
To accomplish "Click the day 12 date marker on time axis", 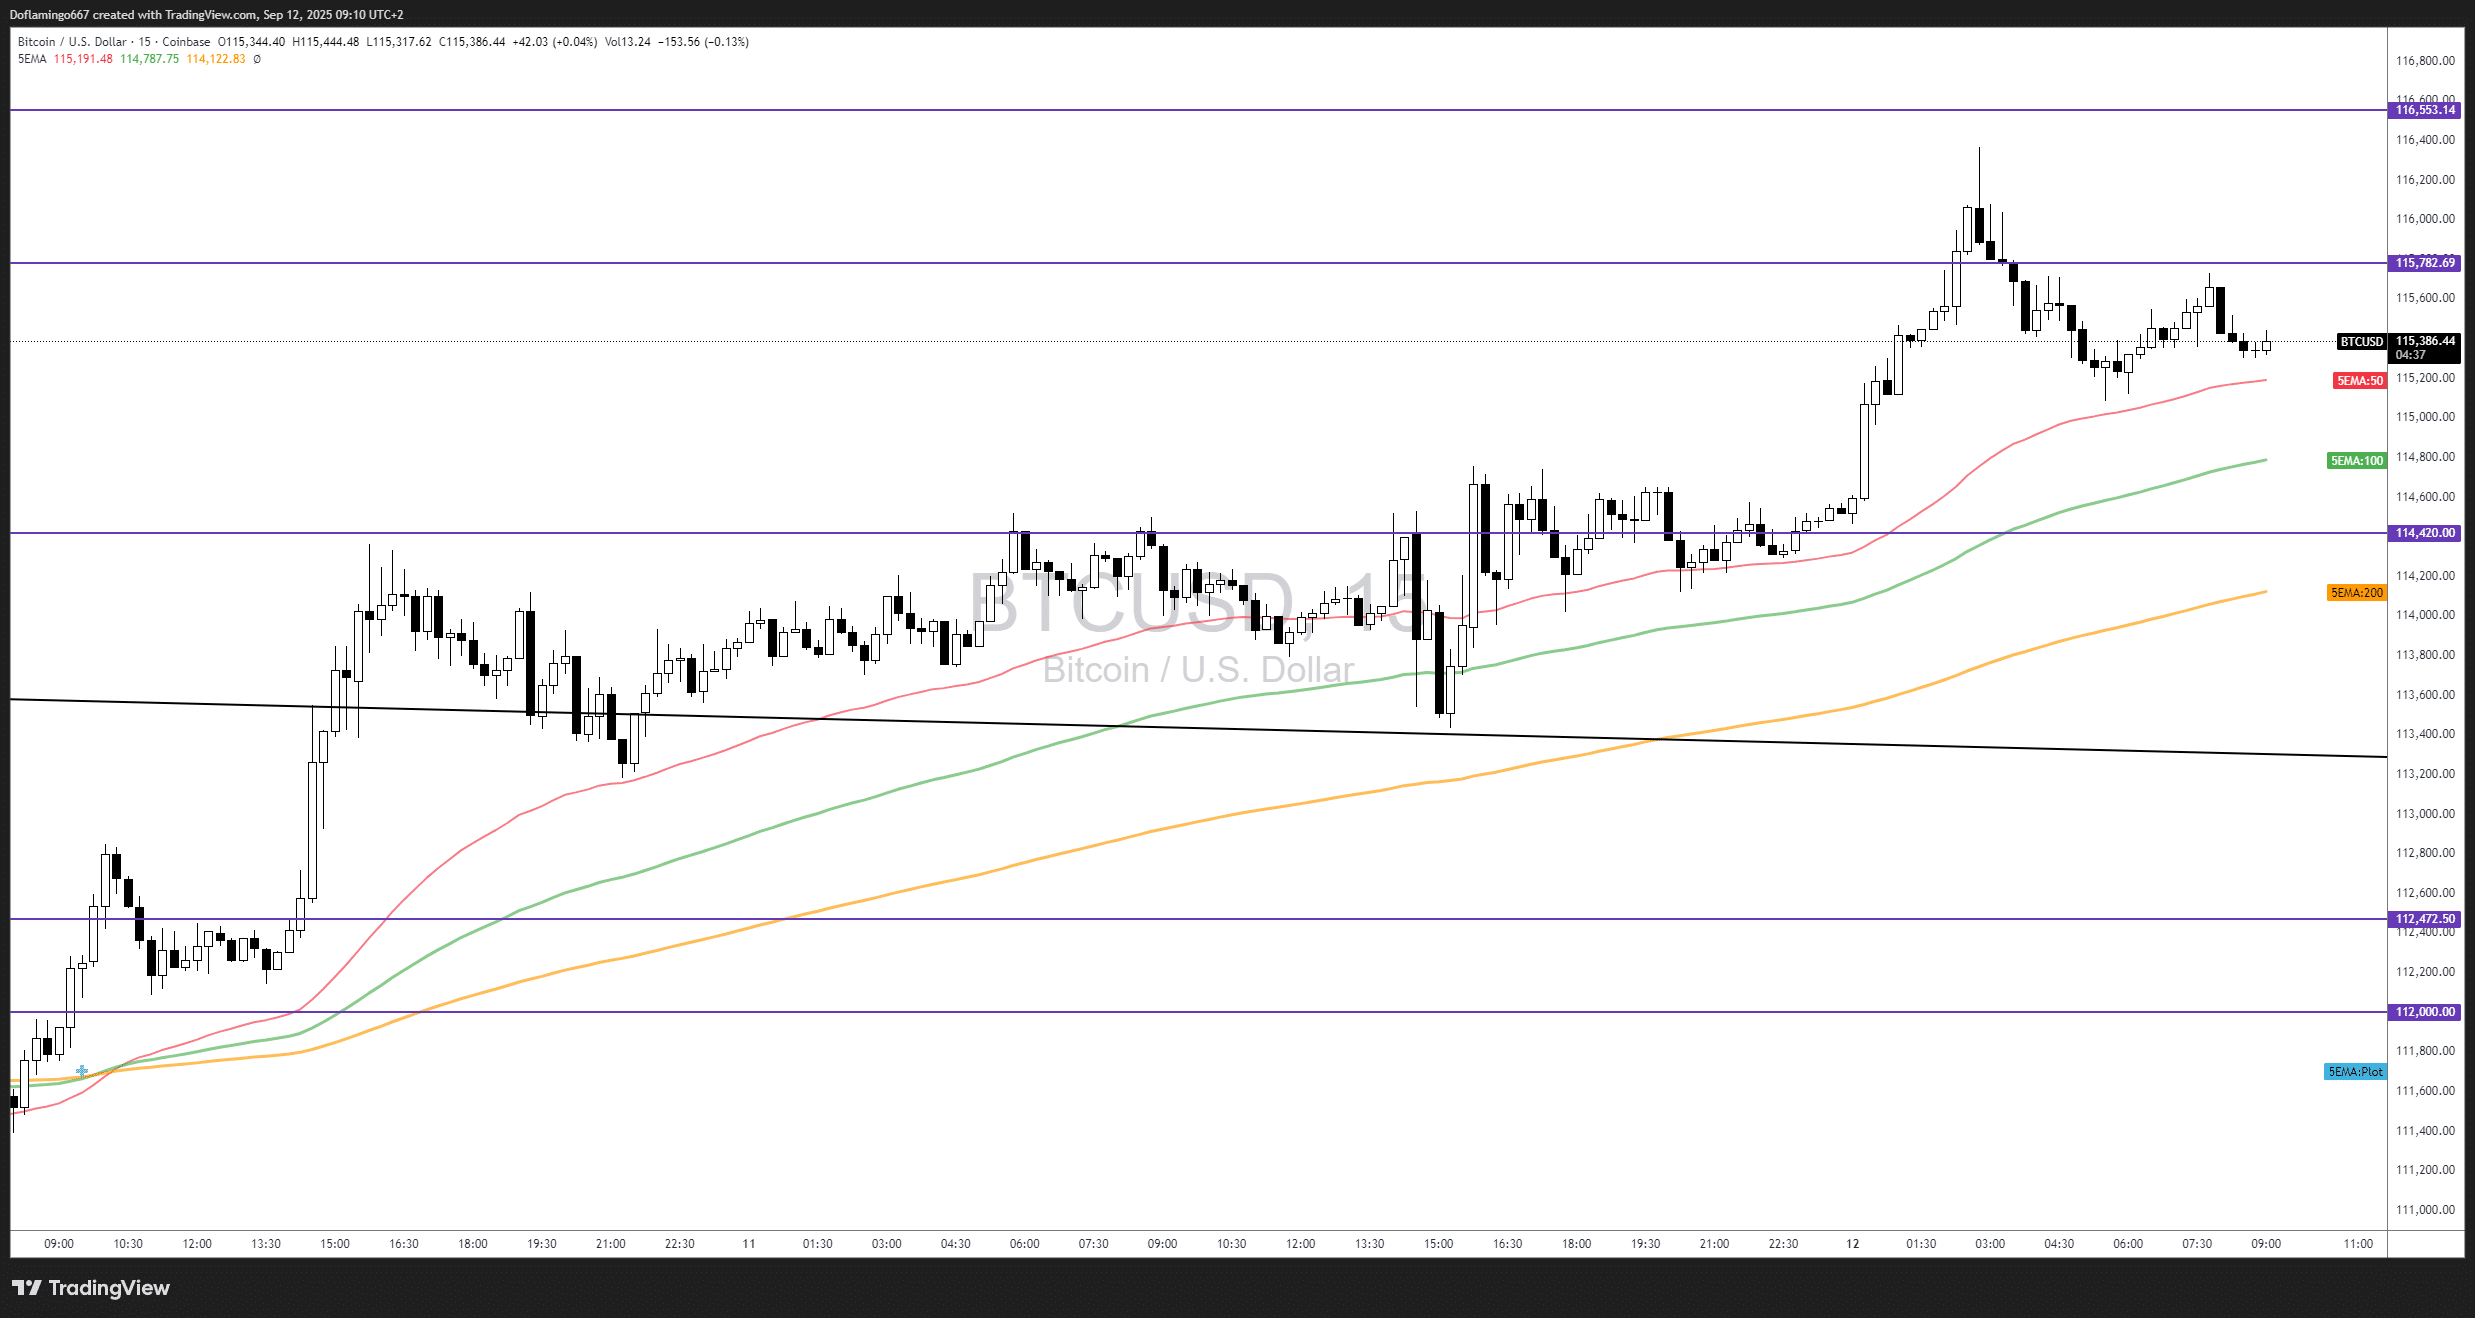I will click(1852, 1244).
